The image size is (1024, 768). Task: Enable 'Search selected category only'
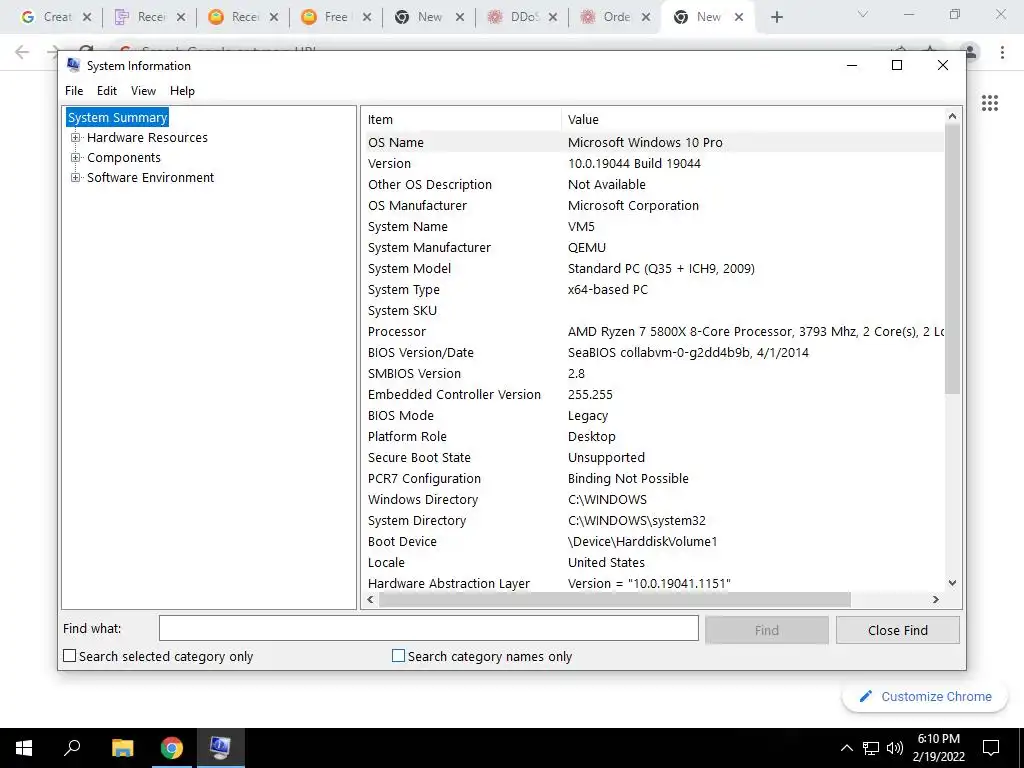point(70,656)
